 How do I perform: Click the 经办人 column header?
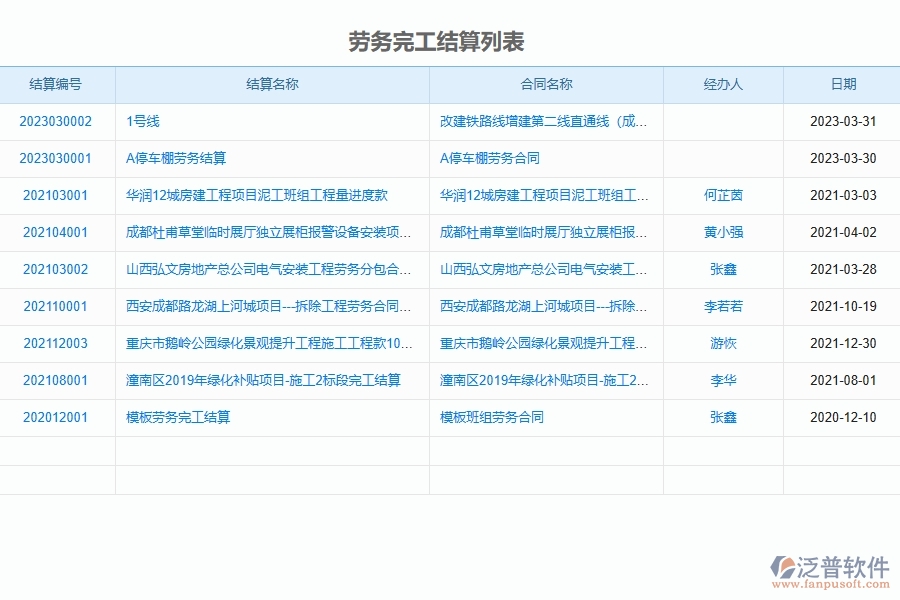tap(722, 85)
